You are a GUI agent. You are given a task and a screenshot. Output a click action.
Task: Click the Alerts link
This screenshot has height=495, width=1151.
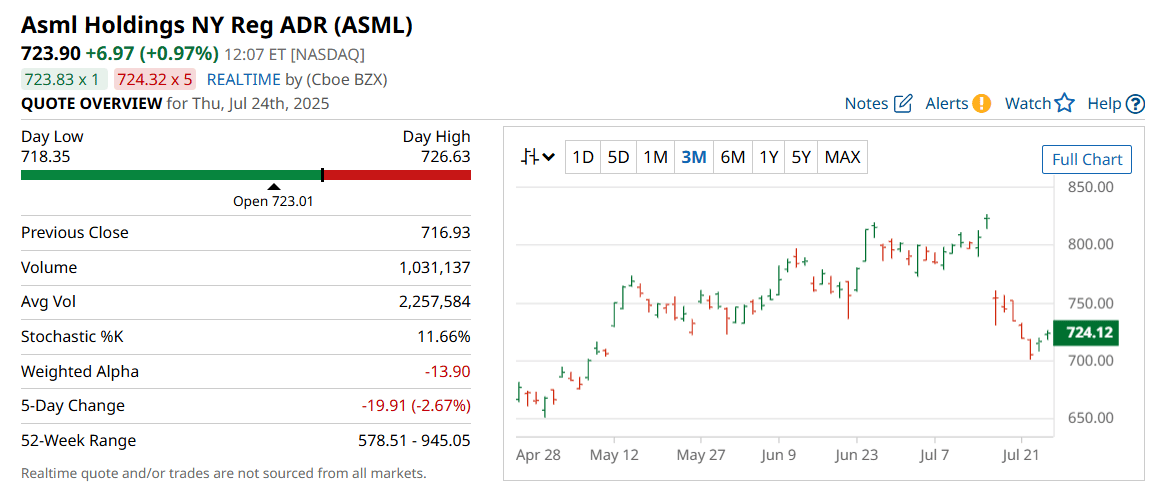pos(947,104)
